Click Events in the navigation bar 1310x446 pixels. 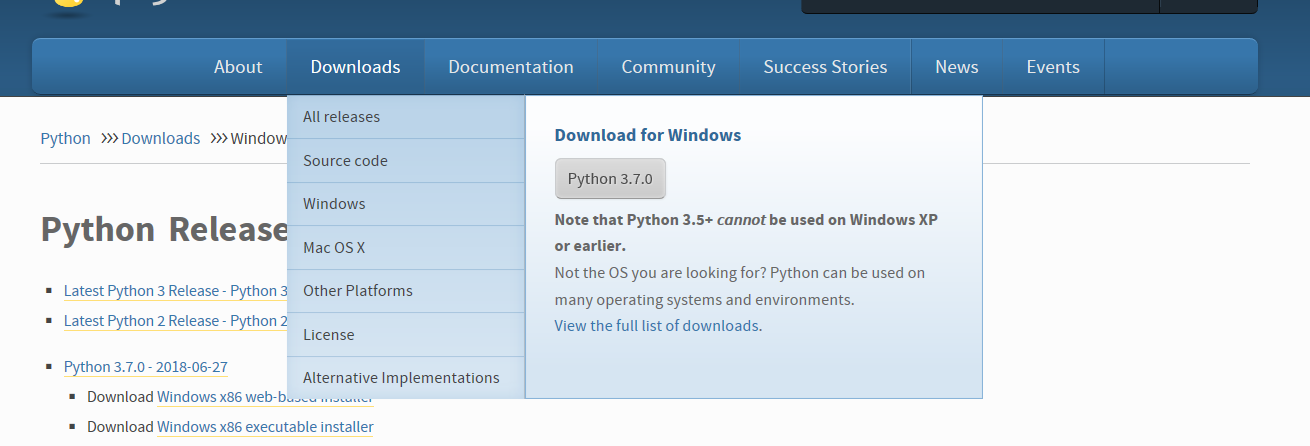tap(1052, 67)
